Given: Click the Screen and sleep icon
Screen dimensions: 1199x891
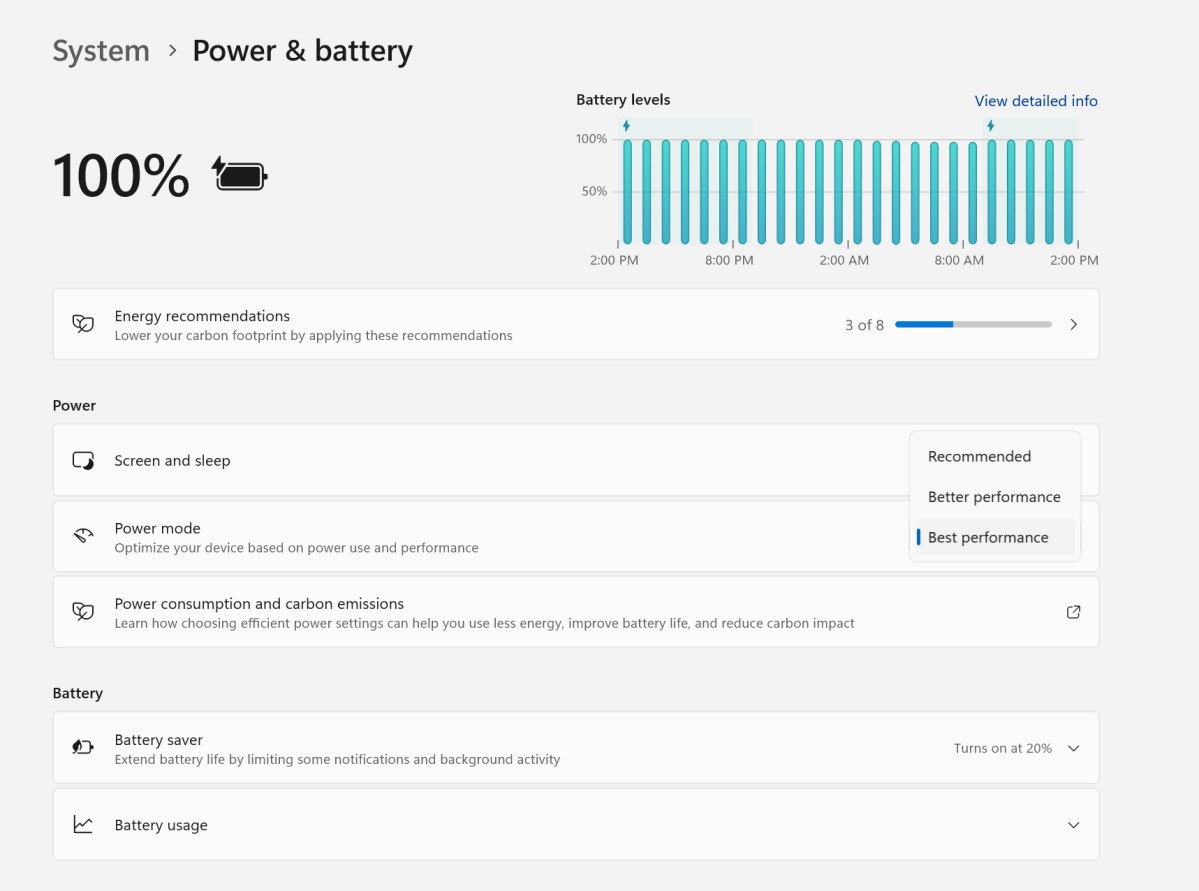Looking at the screenshot, I should pos(83,461).
